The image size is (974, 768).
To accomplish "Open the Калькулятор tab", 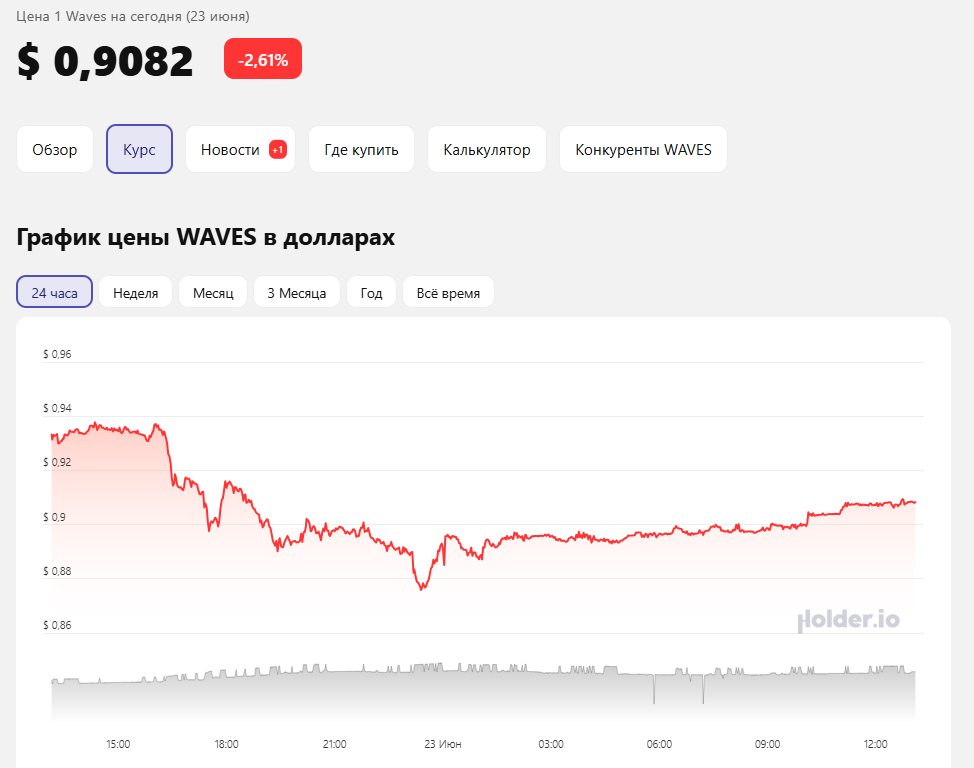I will pyautogui.click(x=487, y=150).
